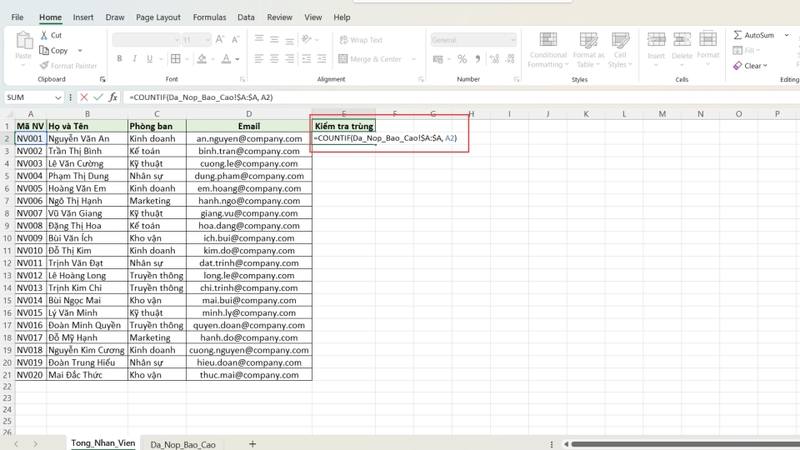Image resolution: width=800 pixels, height=450 pixels.
Task: Open the Borders tool
Action: (176, 59)
